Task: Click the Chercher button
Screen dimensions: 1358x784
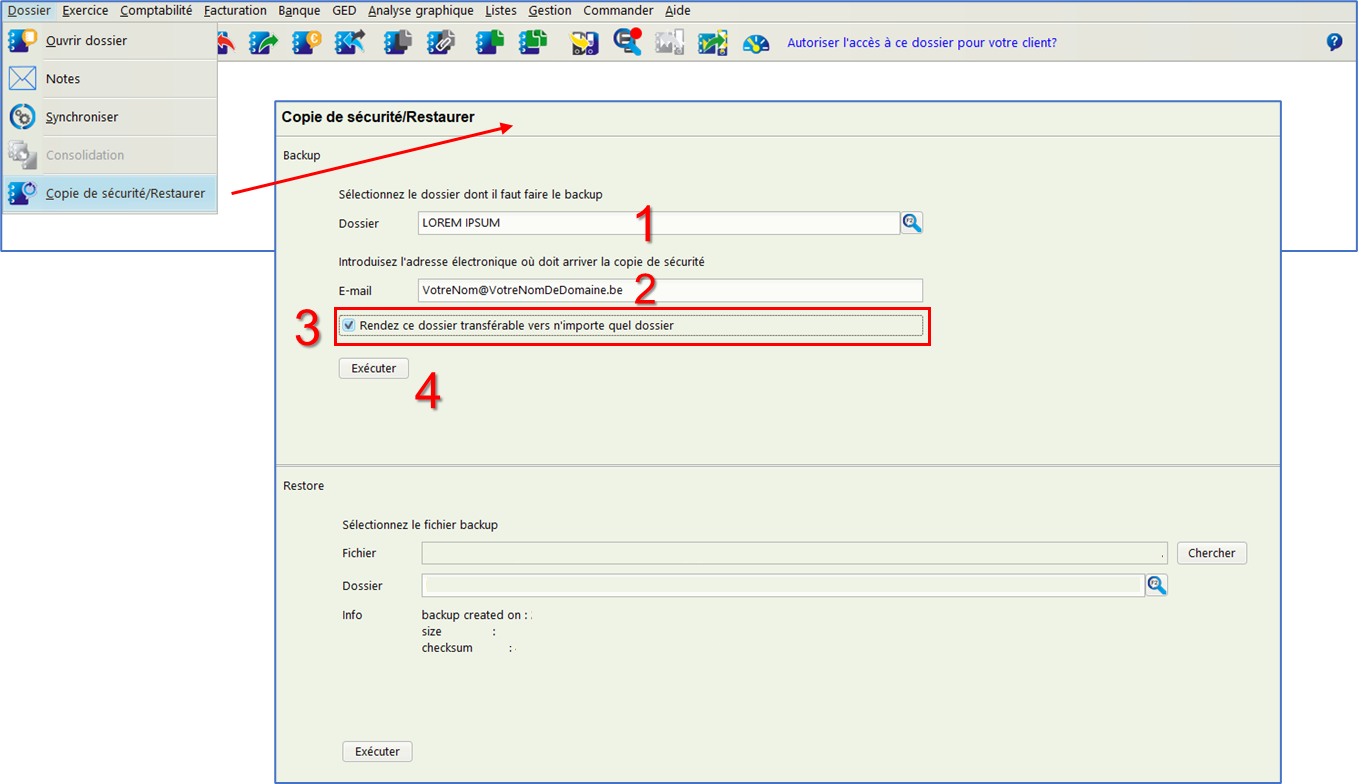Action: coord(1212,553)
